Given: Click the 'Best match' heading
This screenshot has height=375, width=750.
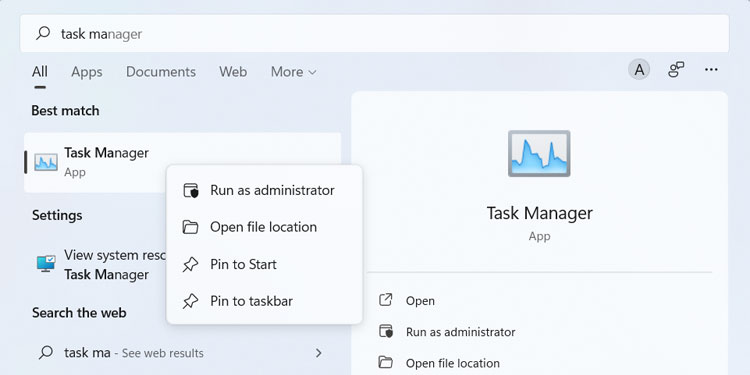Looking at the screenshot, I should click(x=65, y=110).
